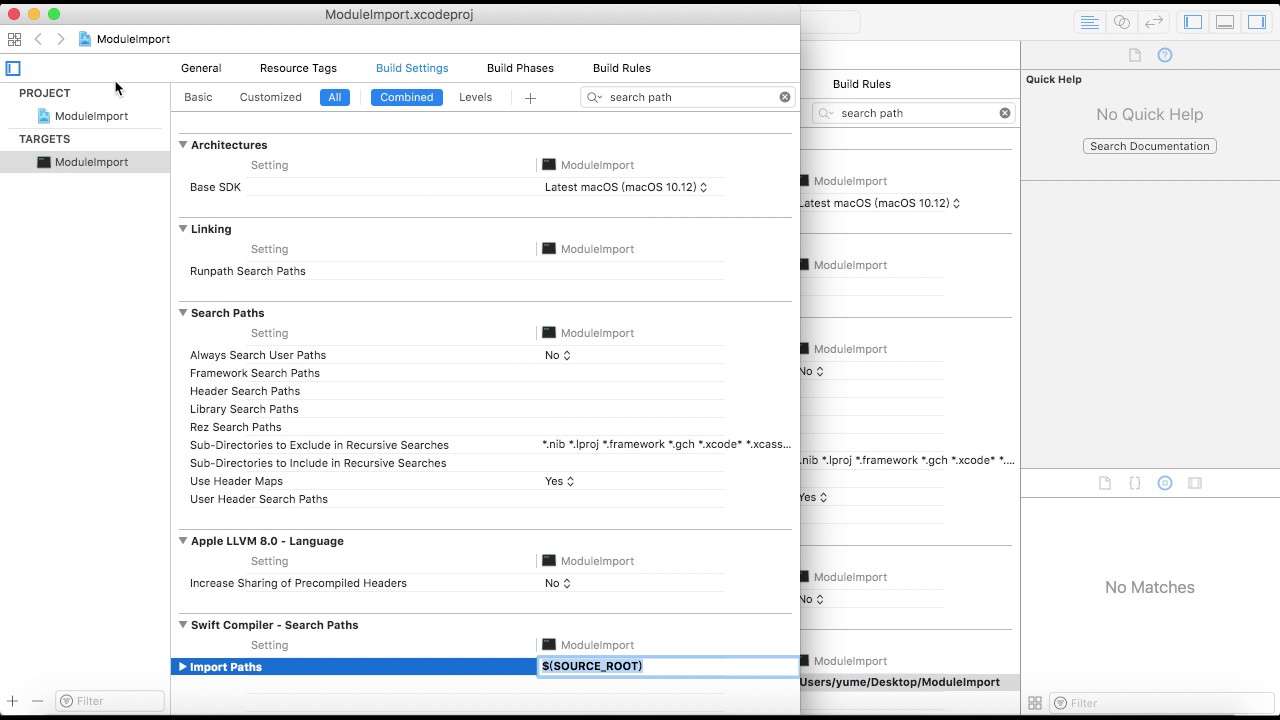Switch the library to icon grid view
1280x720 pixels.
coord(1035,703)
